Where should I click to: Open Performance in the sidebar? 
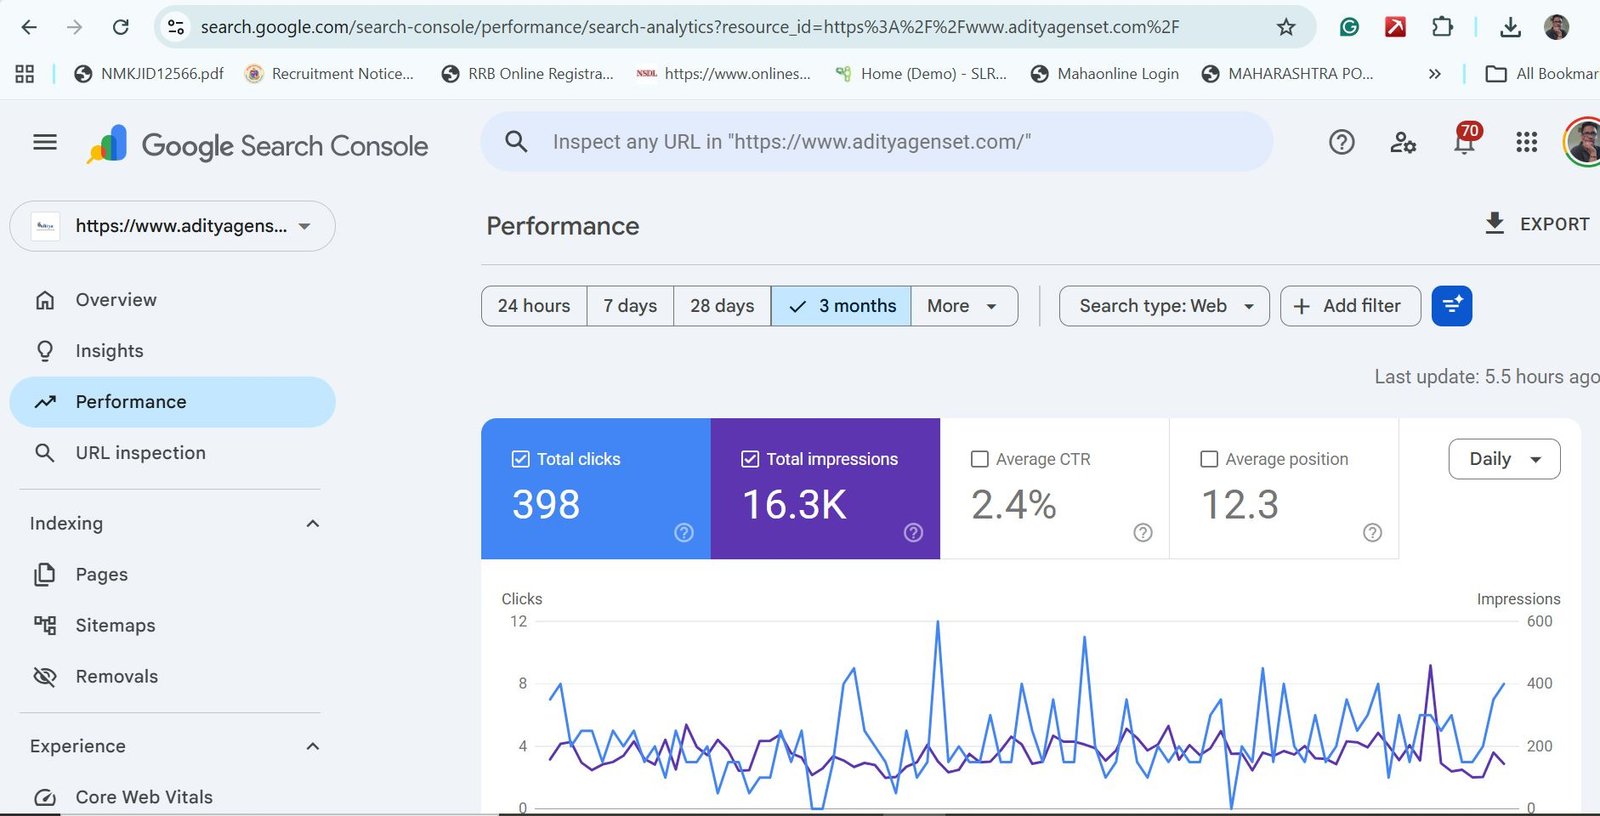(172, 402)
